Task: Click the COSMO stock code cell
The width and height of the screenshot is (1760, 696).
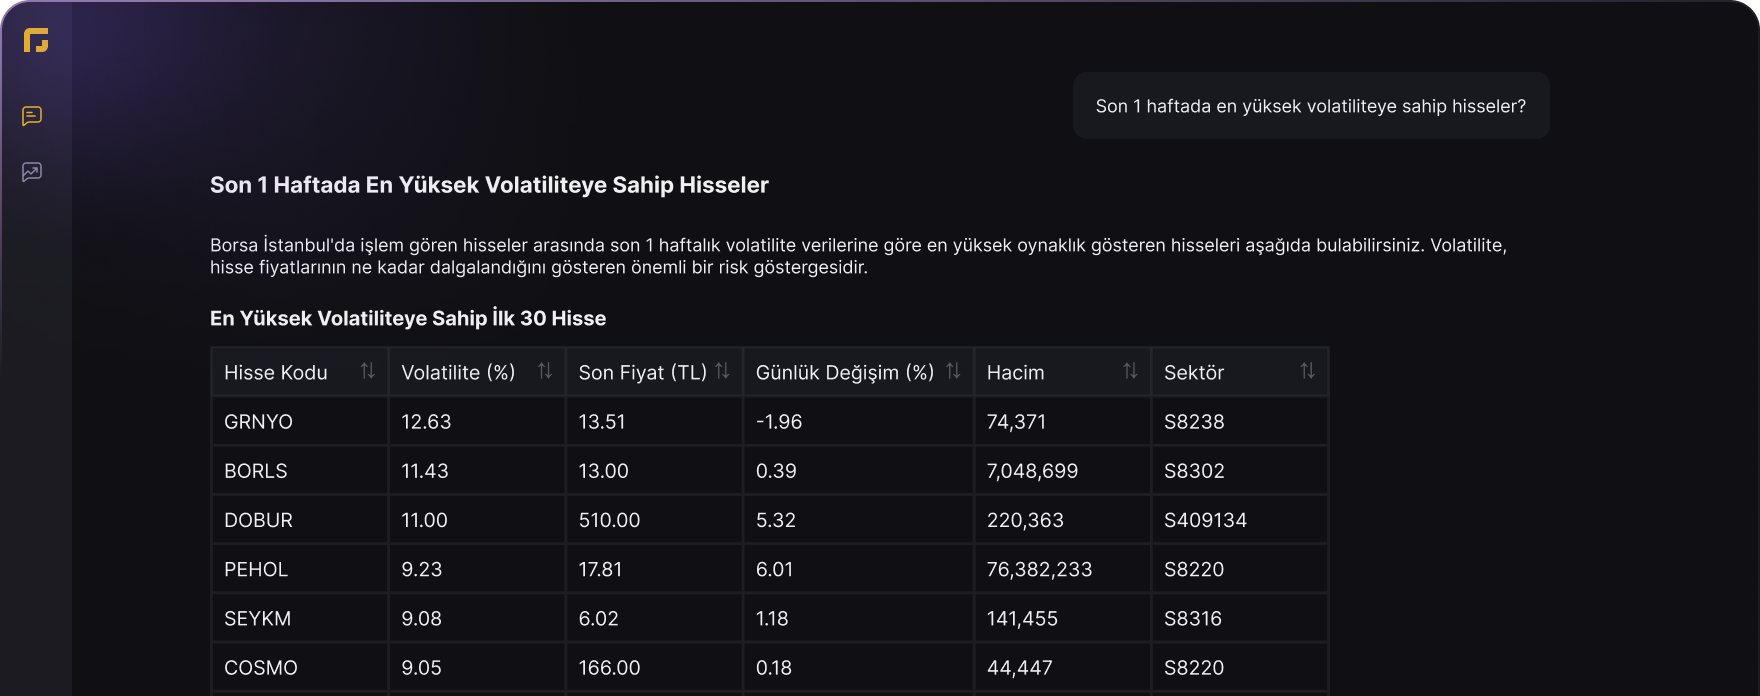Action: pyautogui.click(x=300, y=667)
